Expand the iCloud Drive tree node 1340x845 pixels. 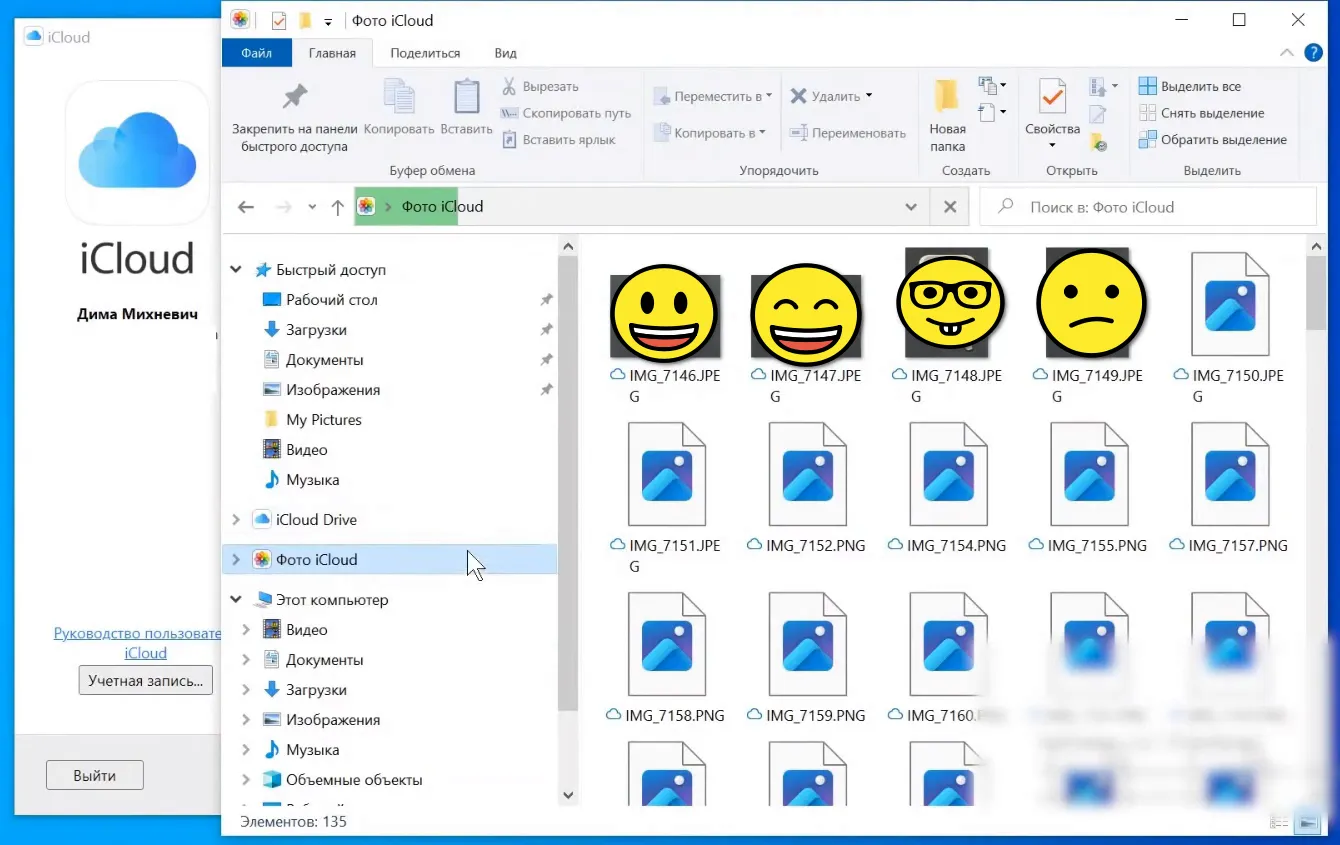(x=236, y=519)
